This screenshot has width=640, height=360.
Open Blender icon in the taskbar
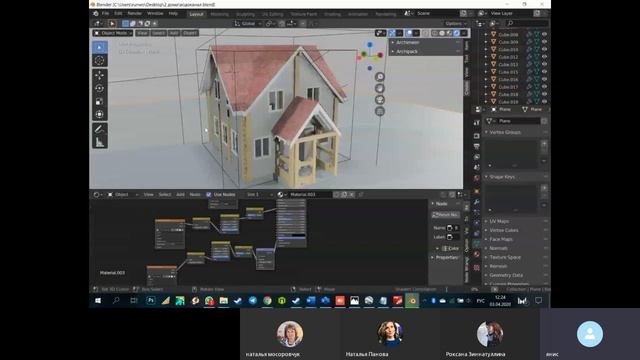click(x=412, y=301)
